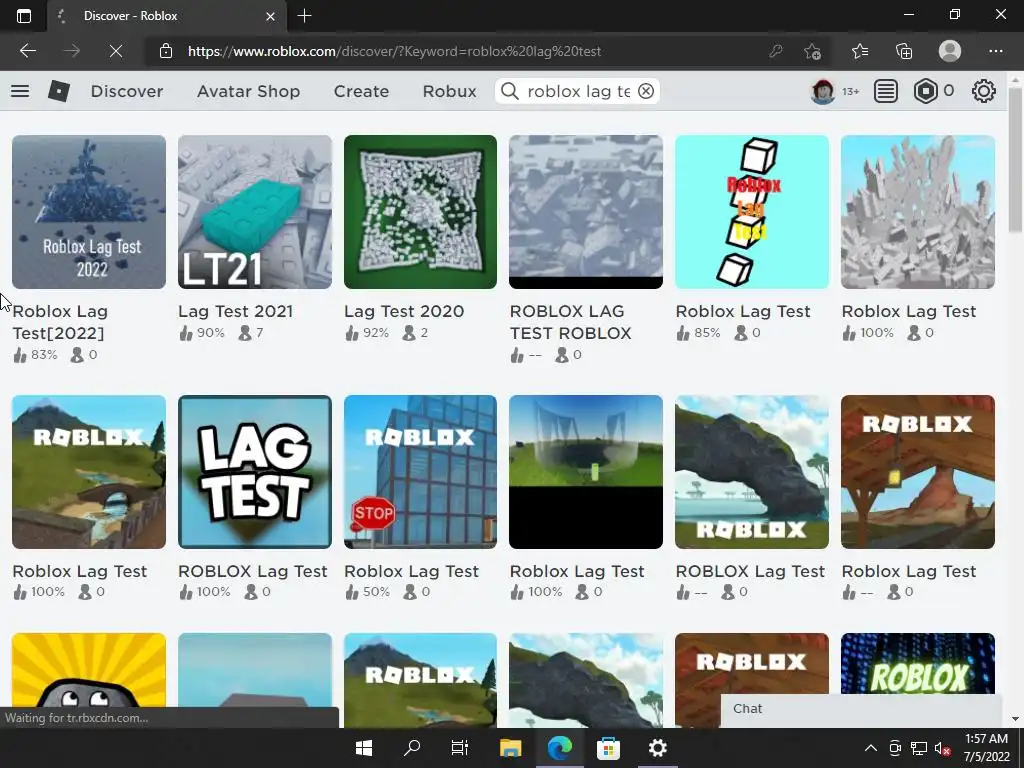Viewport: 1024px width, 768px height.
Task: Open the Chat panel
Action: point(861,709)
